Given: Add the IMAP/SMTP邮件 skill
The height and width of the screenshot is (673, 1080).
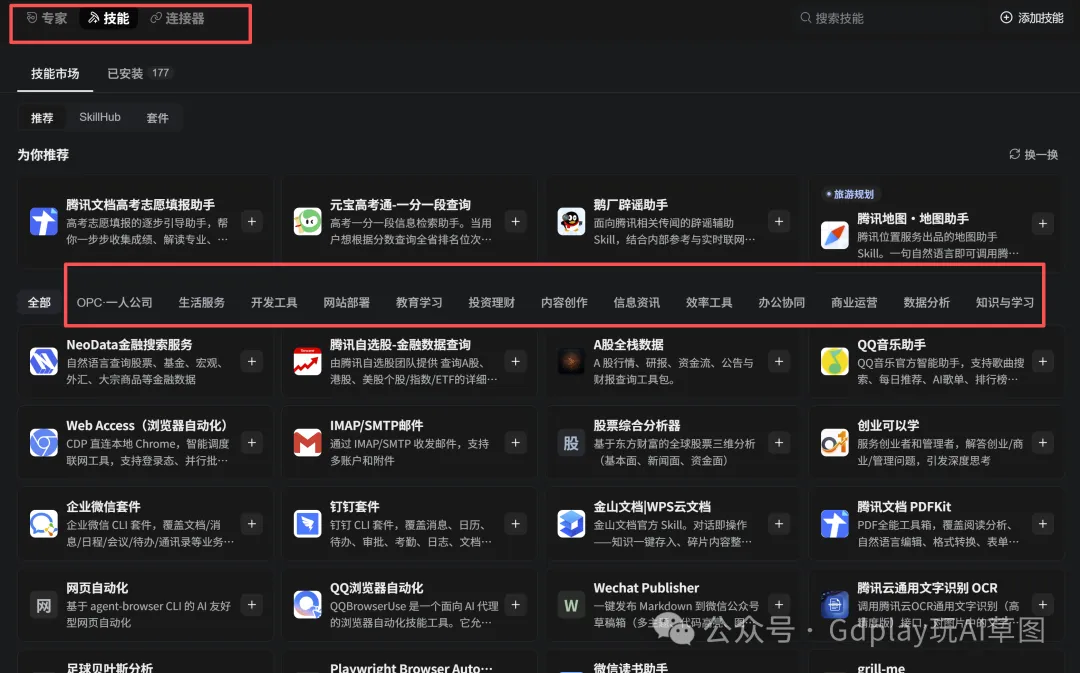Looking at the screenshot, I should pyautogui.click(x=515, y=443).
